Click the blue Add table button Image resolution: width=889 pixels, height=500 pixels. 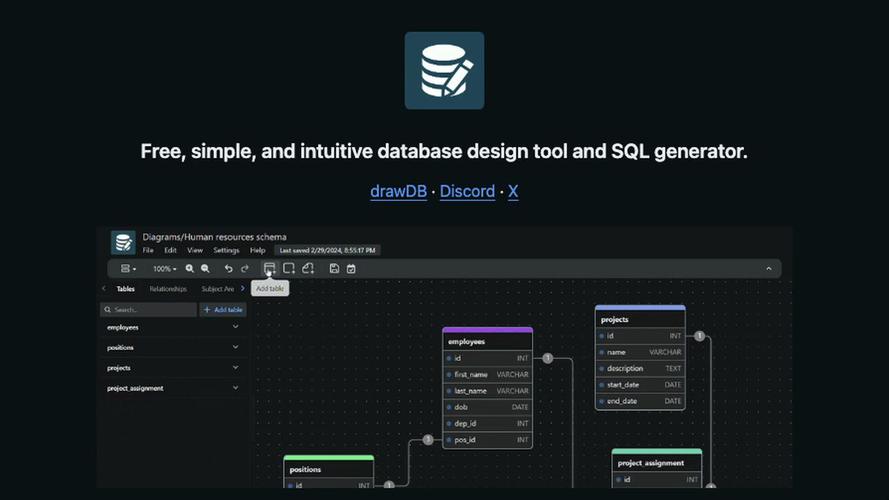222,310
